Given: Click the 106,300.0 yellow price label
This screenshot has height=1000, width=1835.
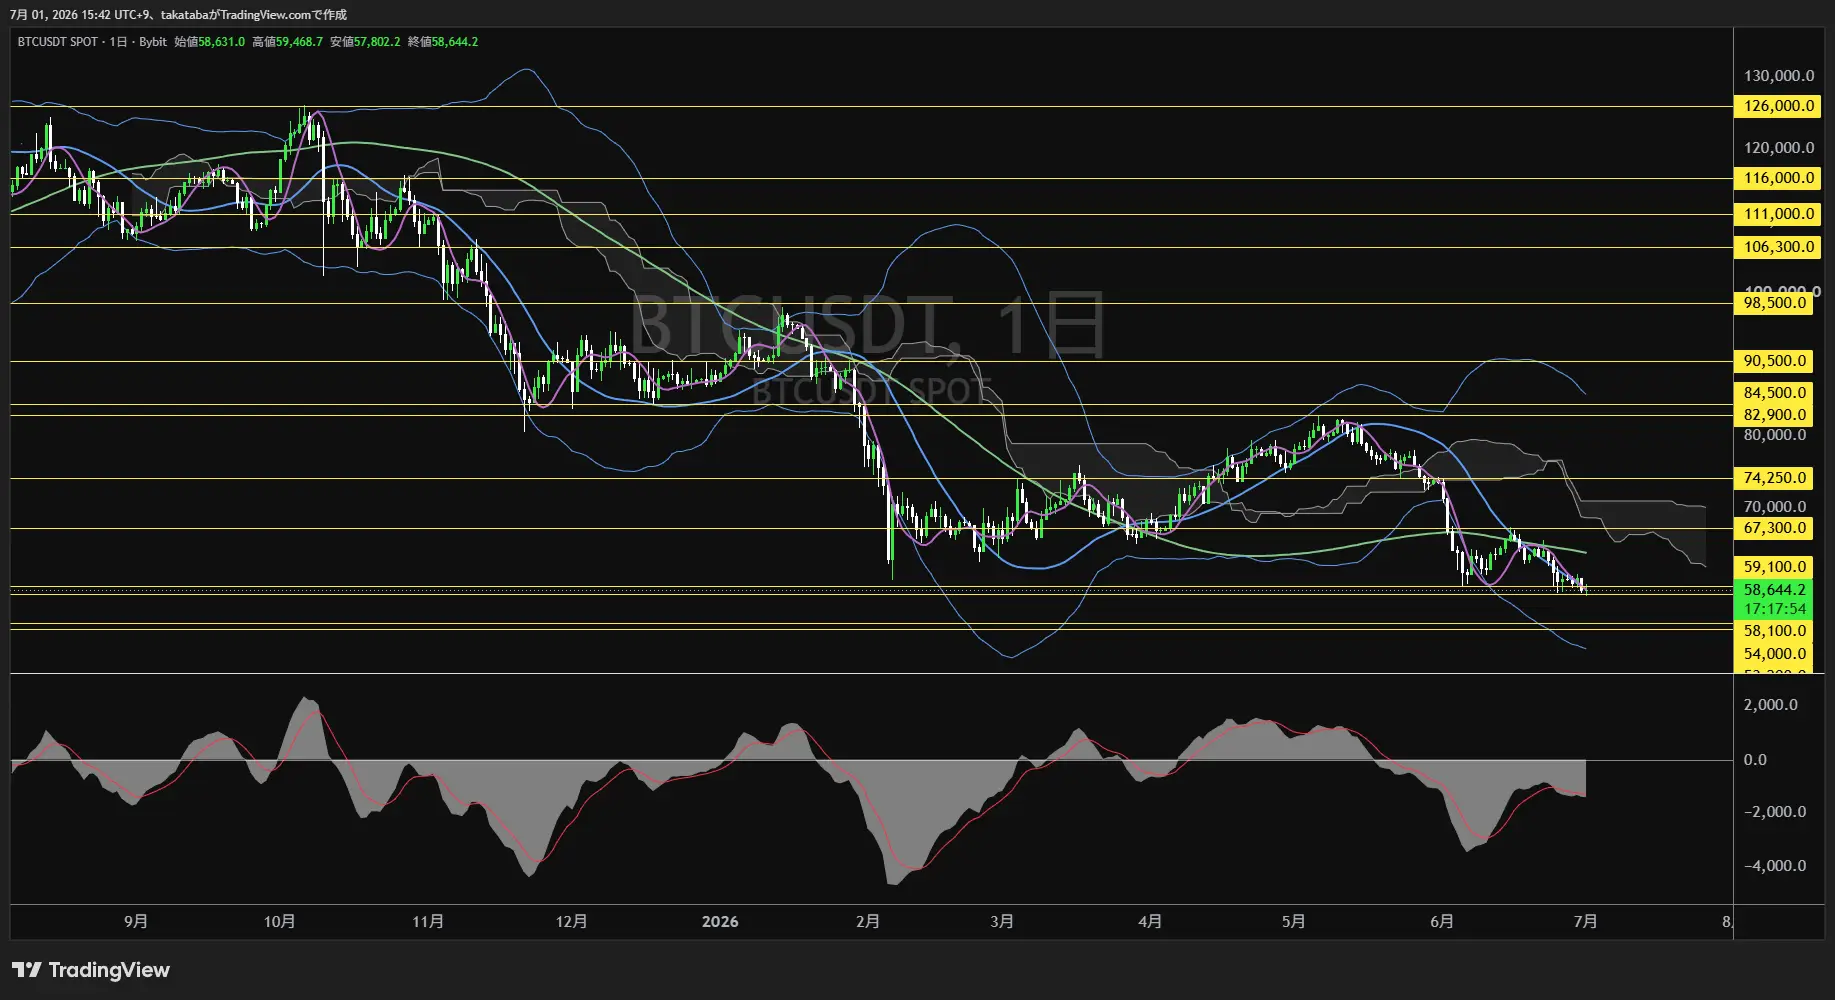Looking at the screenshot, I should click(x=1778, y=247).
